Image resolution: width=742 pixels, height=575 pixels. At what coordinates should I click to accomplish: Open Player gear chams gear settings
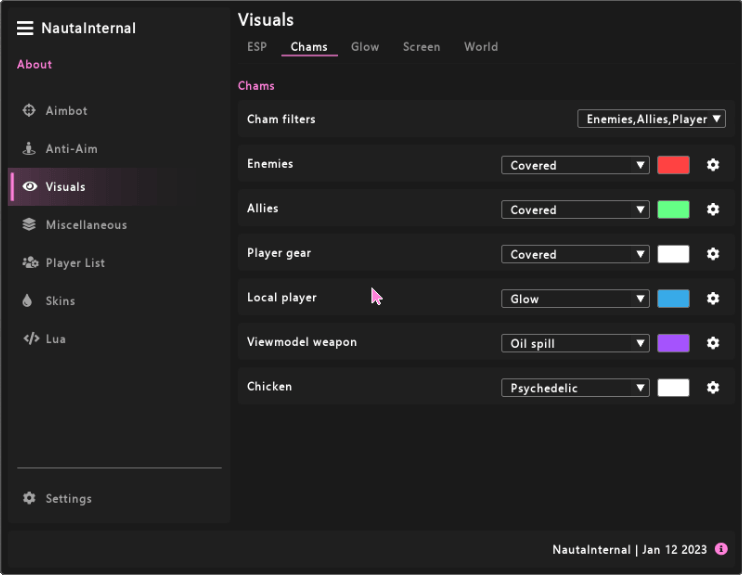(713, 254)
